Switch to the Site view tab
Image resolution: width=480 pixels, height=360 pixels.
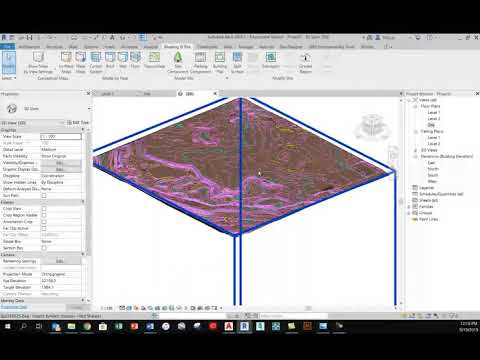(147, 94)
